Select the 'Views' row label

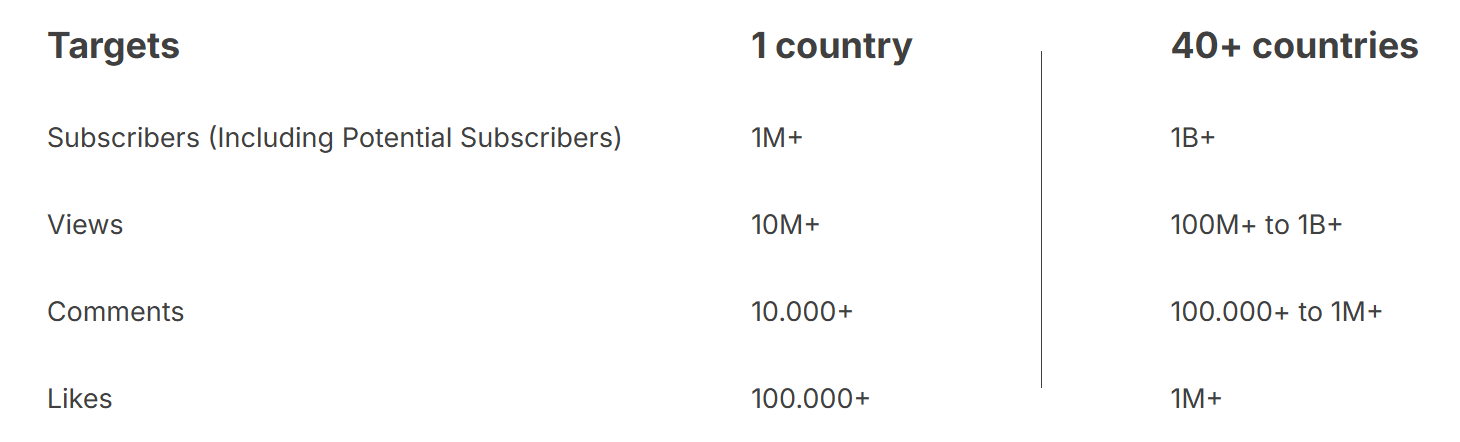click(x=85, y=225)
